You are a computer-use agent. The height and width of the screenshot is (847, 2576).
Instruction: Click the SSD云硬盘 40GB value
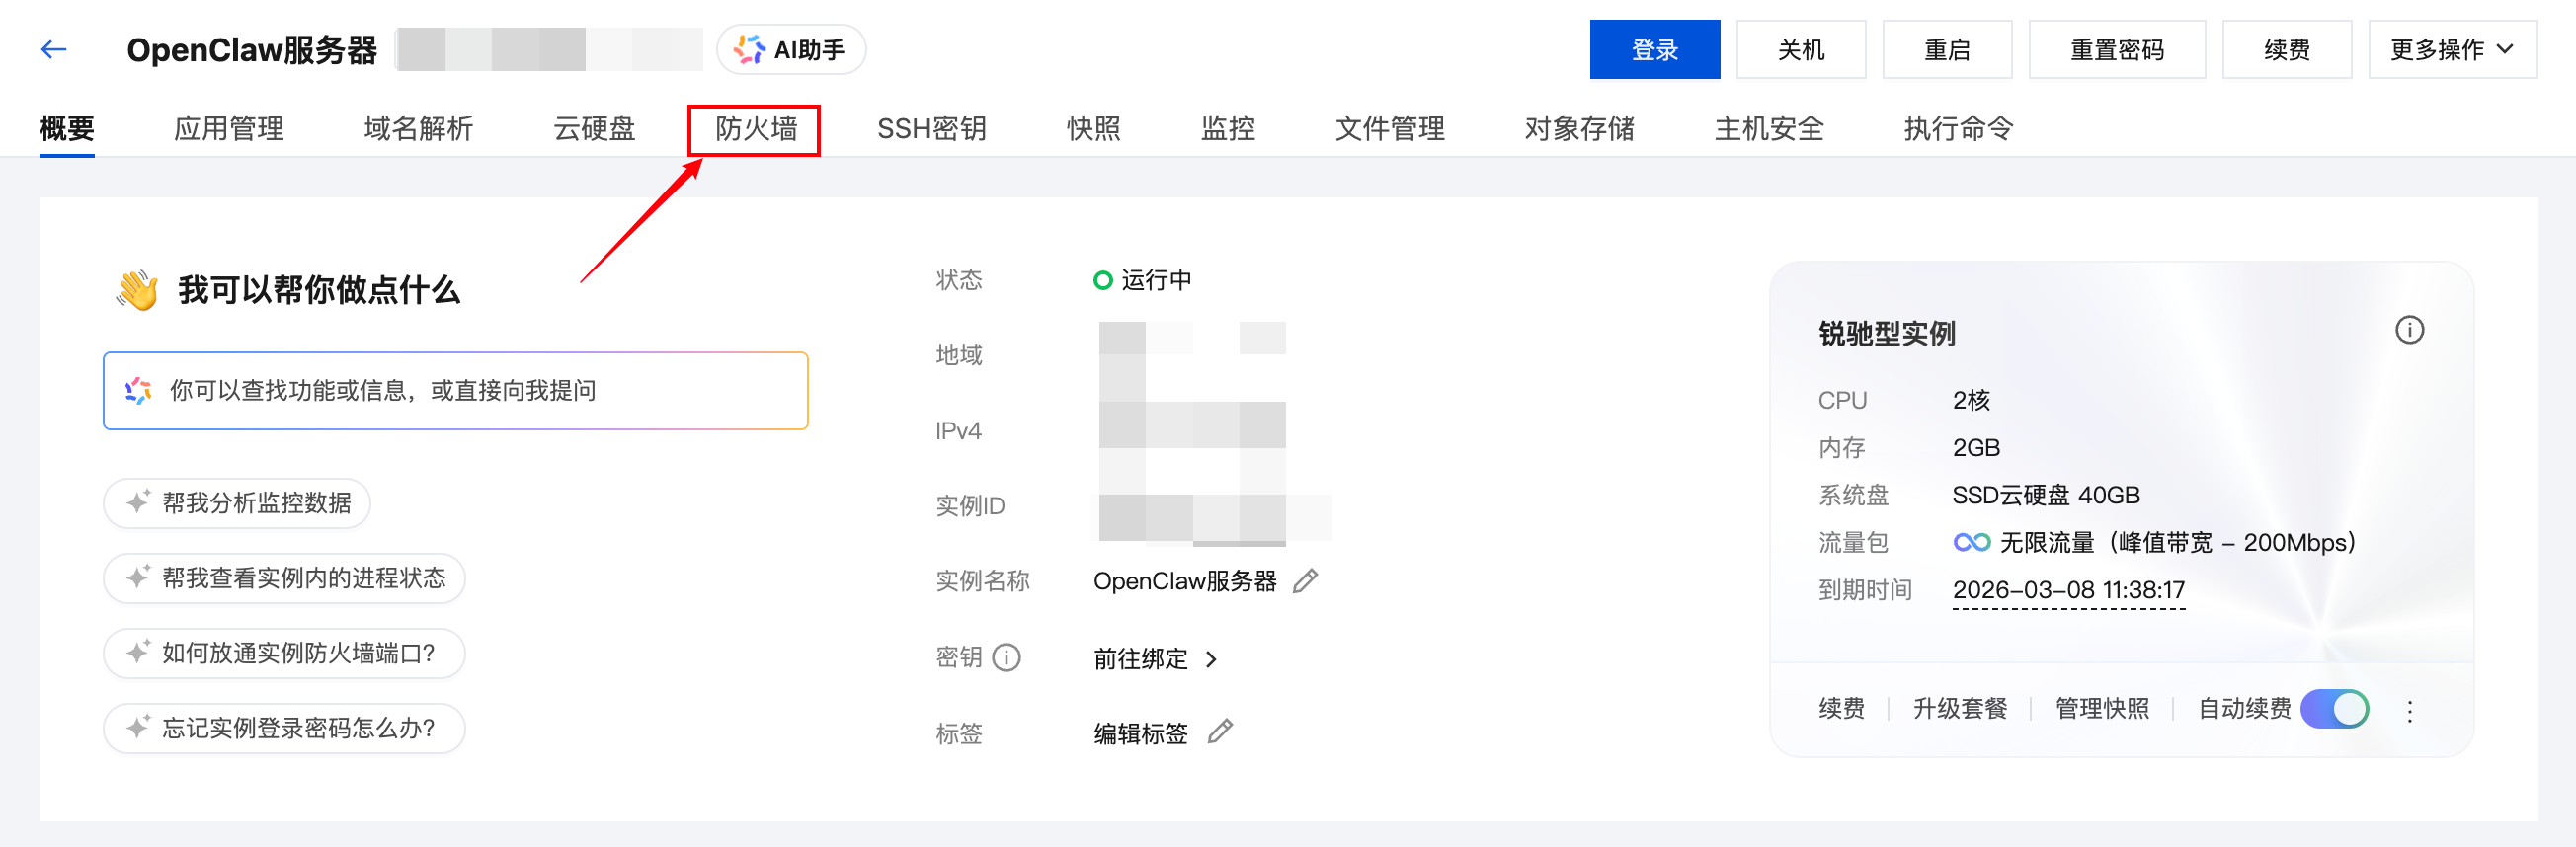2046,495
